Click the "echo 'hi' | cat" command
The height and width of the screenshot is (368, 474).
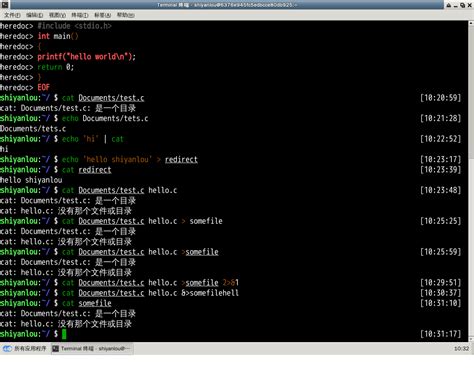93,139
